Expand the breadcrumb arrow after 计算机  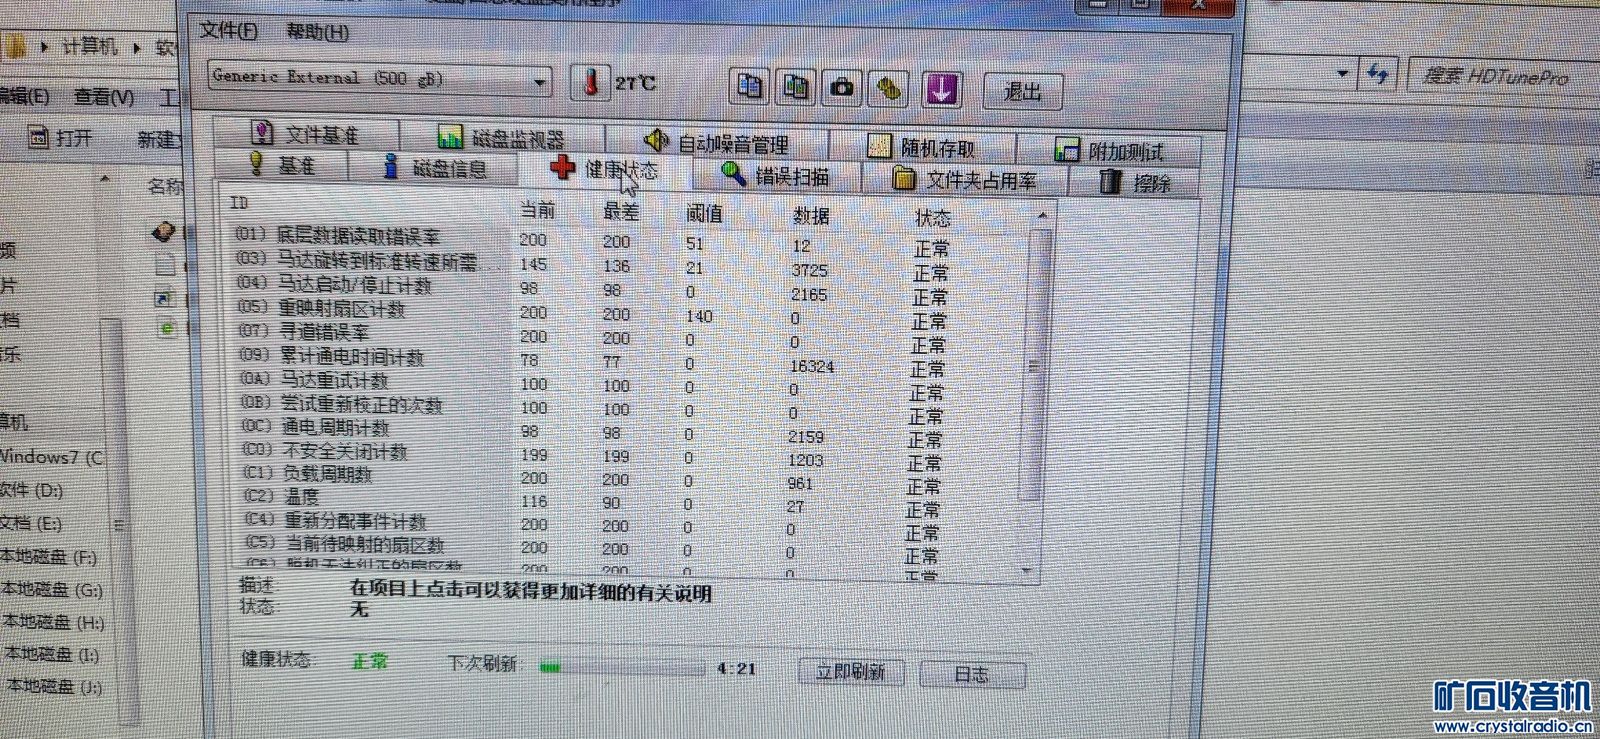(137, 47)
